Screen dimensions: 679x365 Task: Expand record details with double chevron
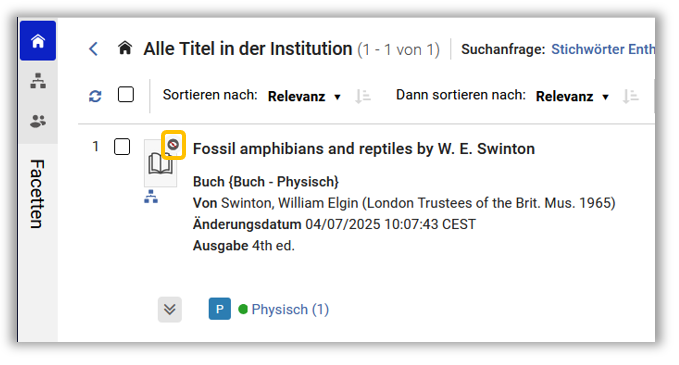click(170, 309)
